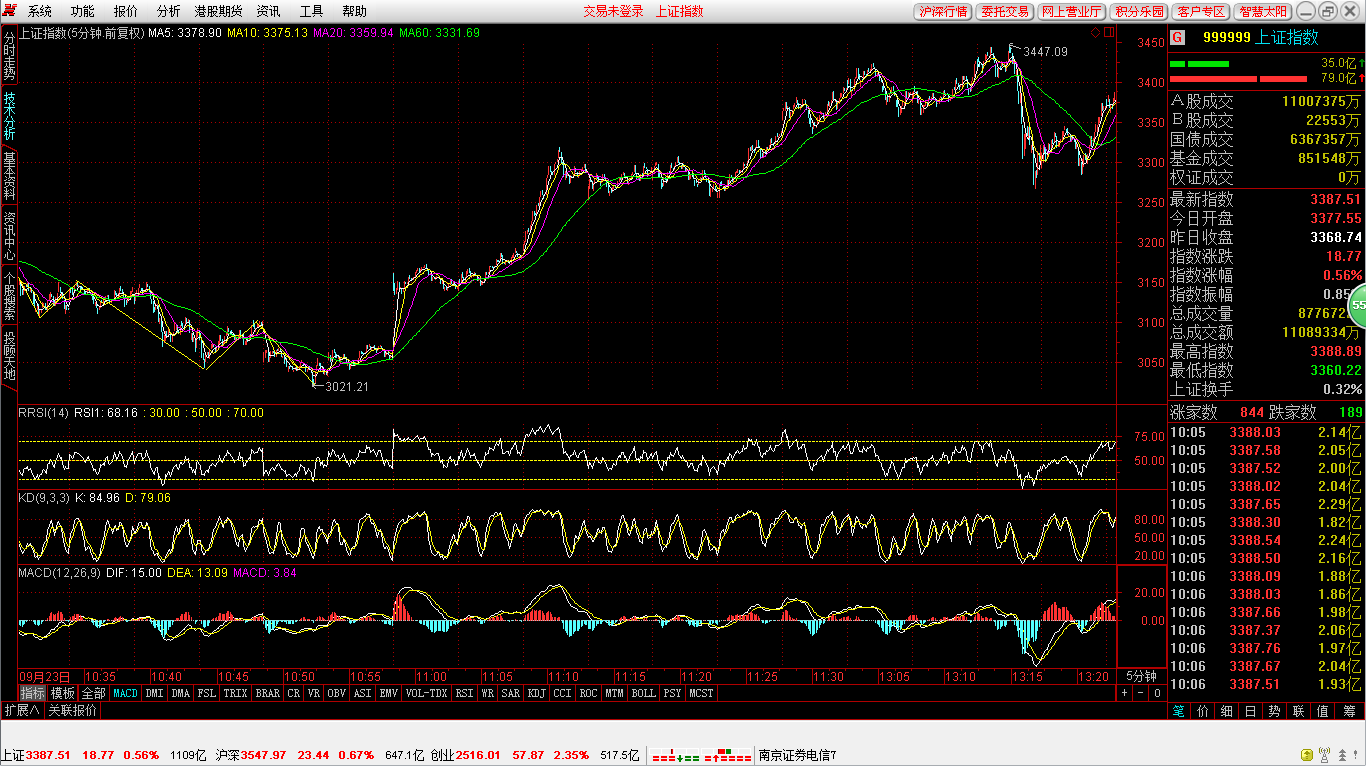
Task: Open the 客户专区 button
Action: coord(1202,12)
